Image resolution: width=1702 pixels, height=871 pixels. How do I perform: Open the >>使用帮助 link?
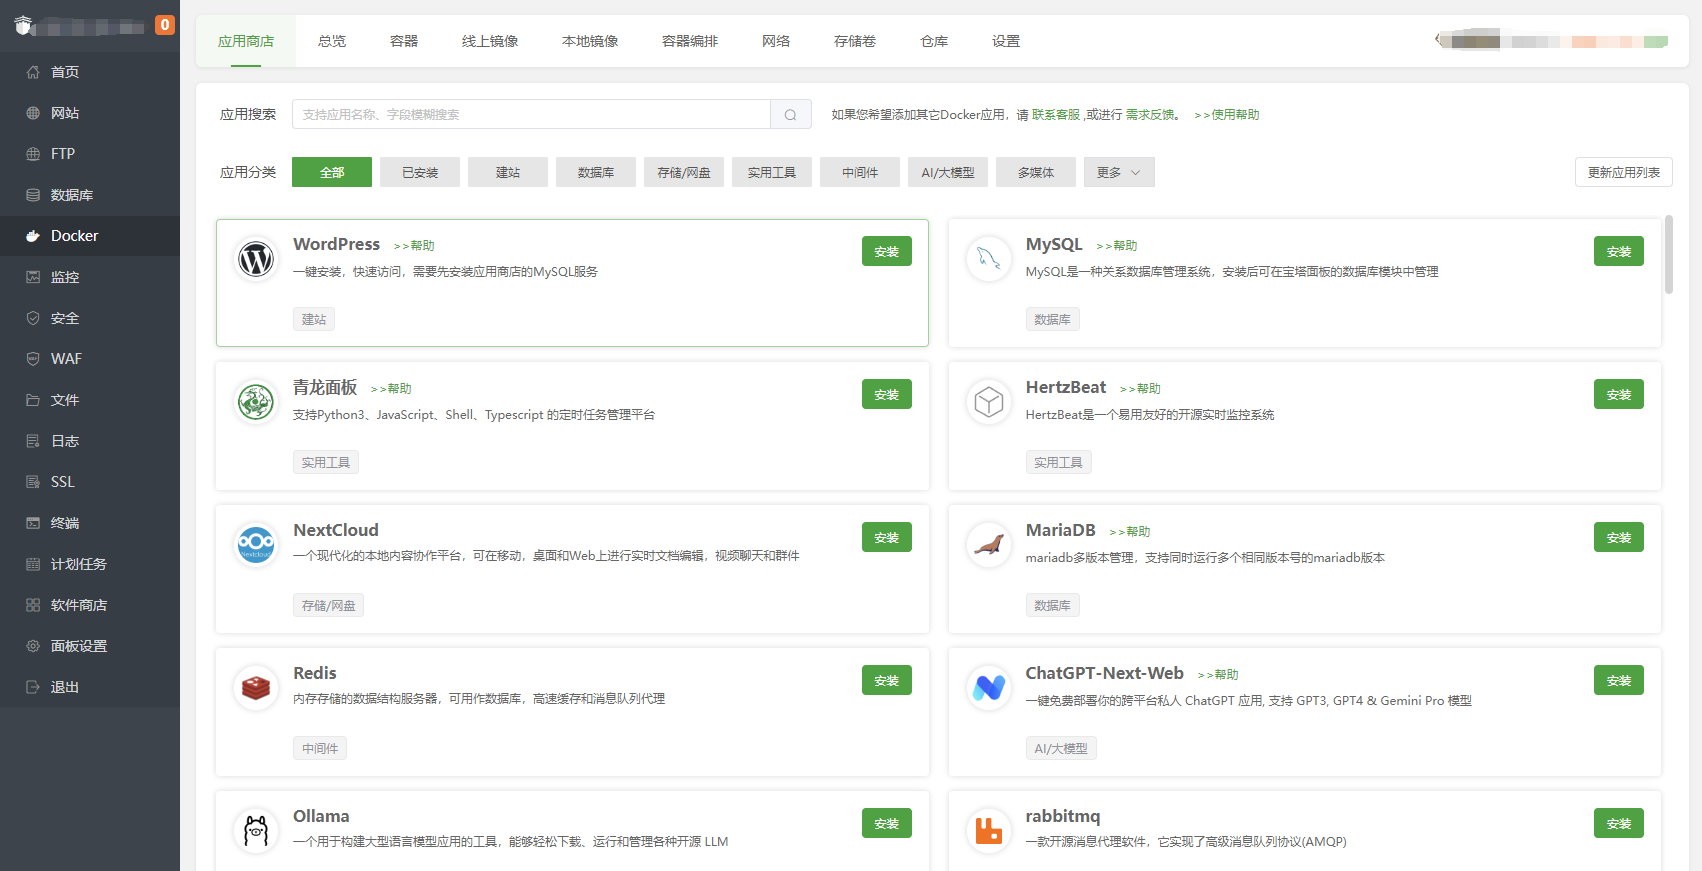[x=1227, y=115]
